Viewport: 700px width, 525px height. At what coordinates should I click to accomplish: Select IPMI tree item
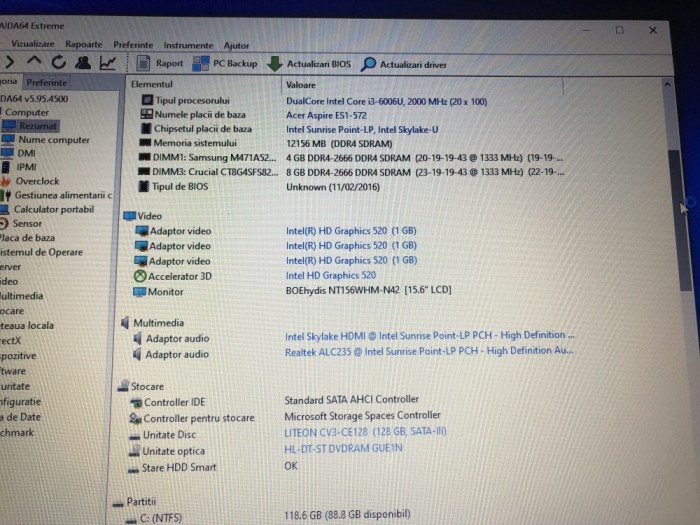tap(26, 167)
